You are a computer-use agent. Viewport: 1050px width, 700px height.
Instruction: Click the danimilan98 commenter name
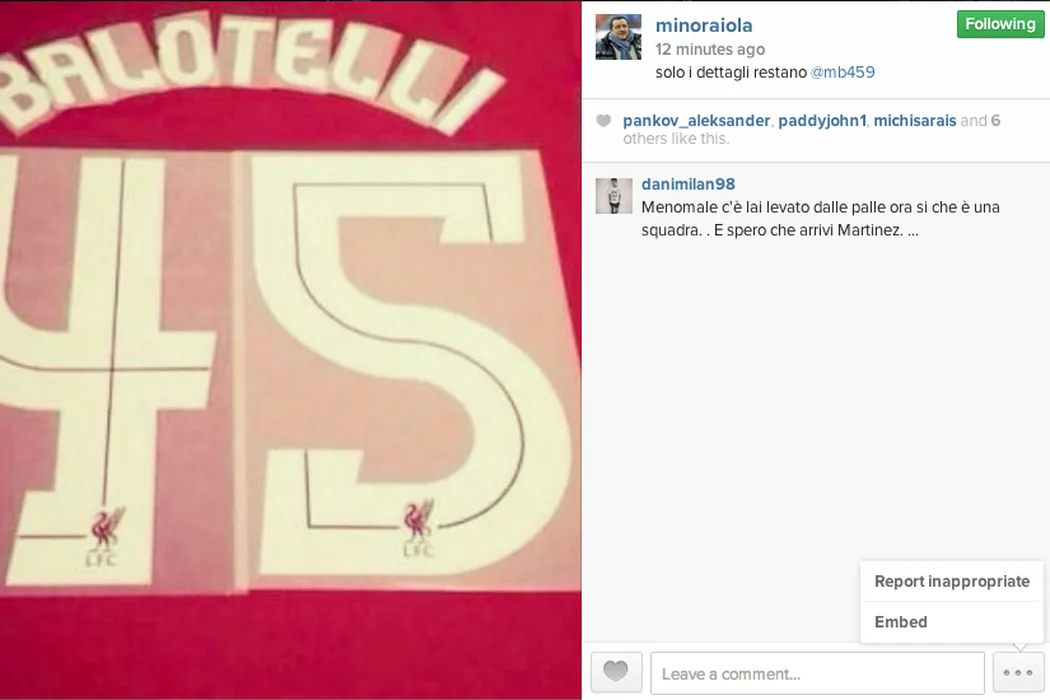point(688,184)
